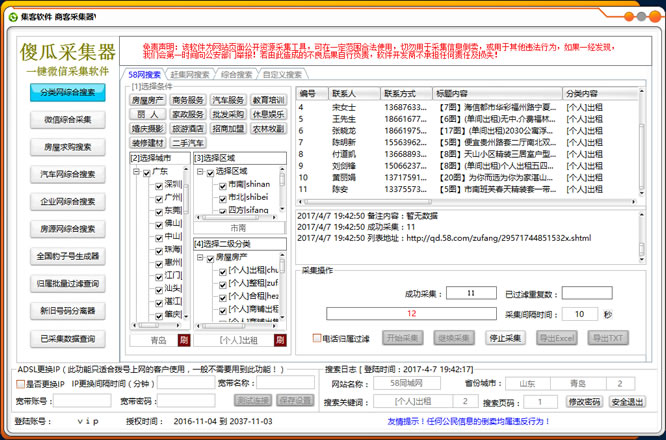
Task: Pick the 旅游酒店 category button
Action: (187, 129)
